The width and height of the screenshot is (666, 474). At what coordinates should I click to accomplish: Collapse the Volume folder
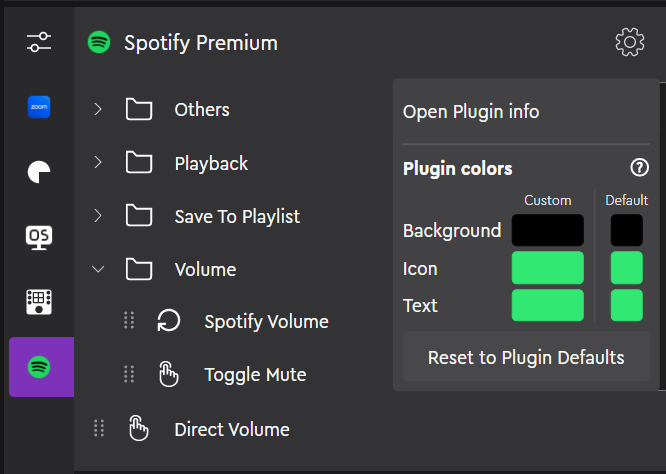(x=98, y=269)
